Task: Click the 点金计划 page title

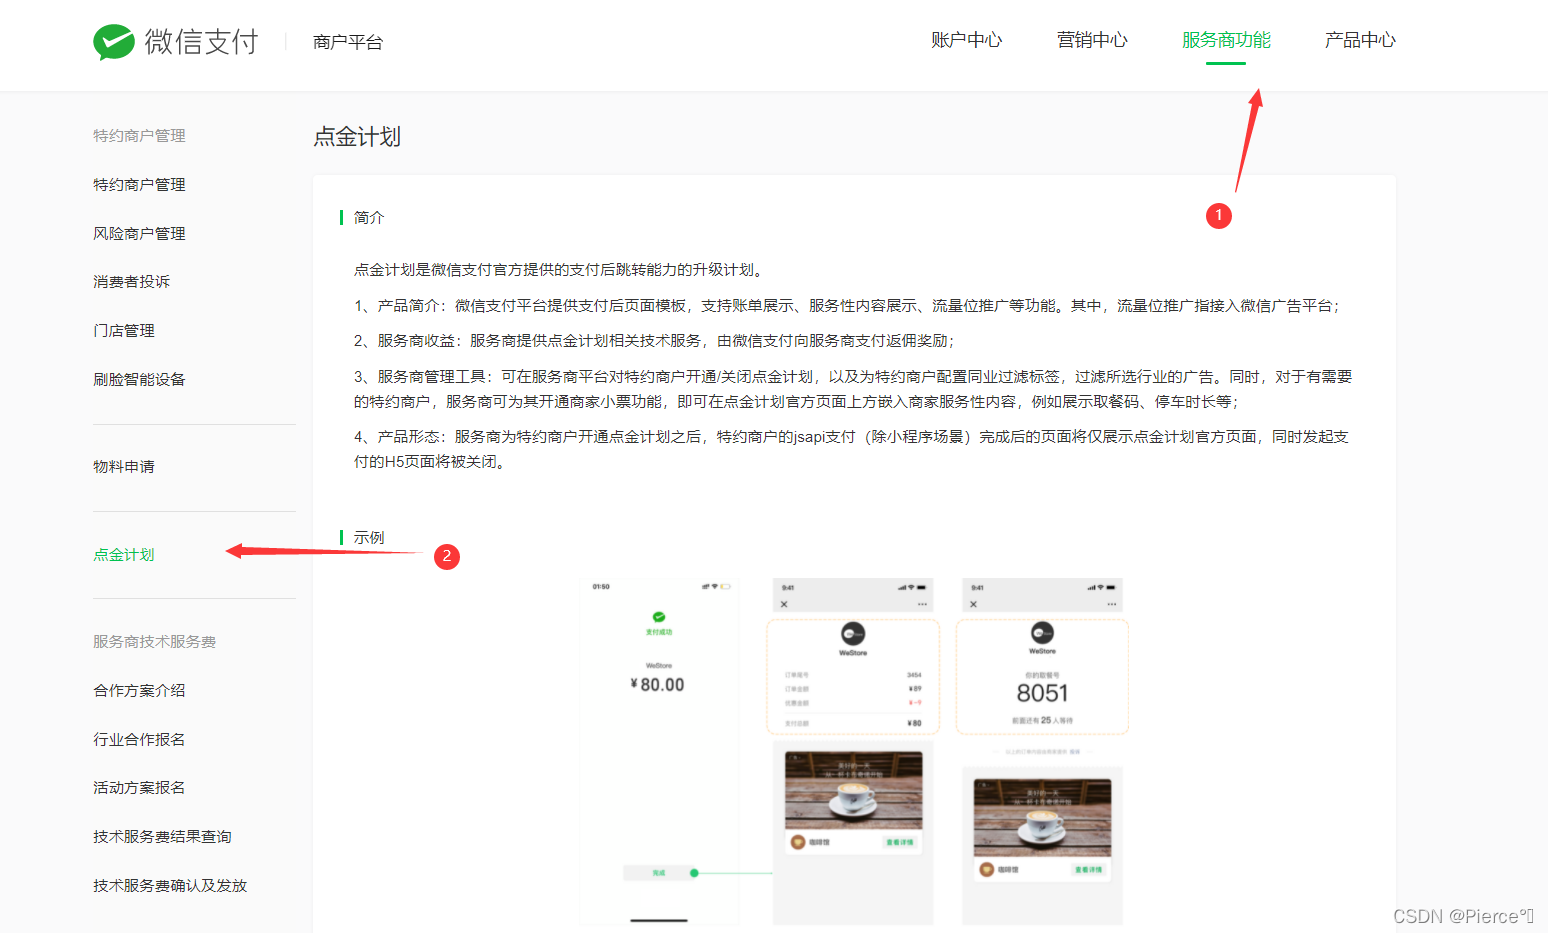Action: coord(357,137)
